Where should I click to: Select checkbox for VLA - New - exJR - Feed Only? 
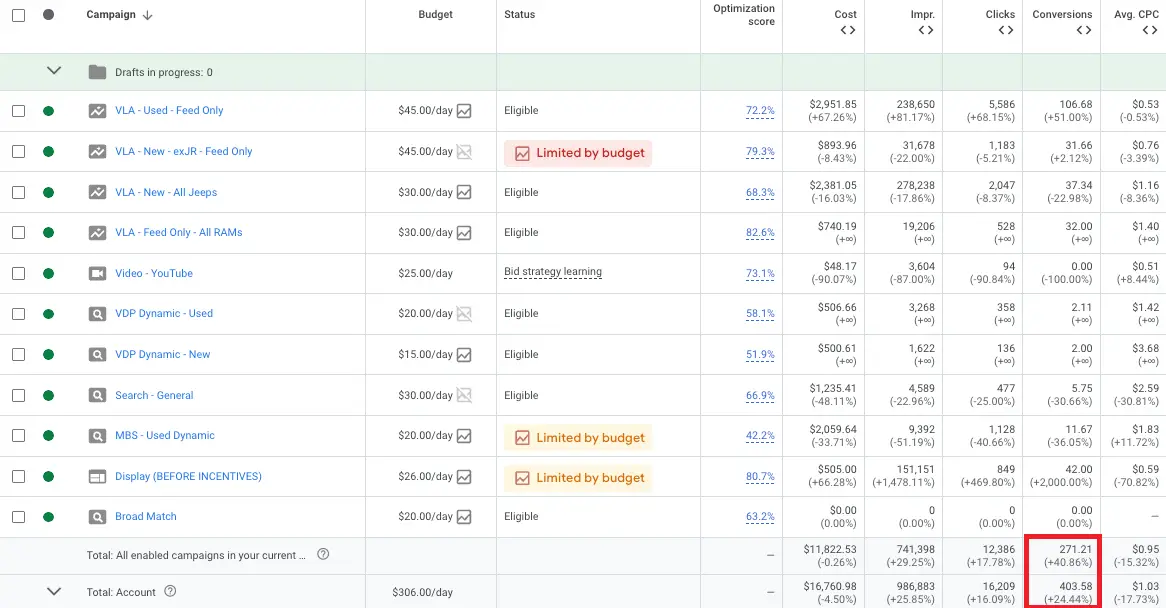[19, 152]
